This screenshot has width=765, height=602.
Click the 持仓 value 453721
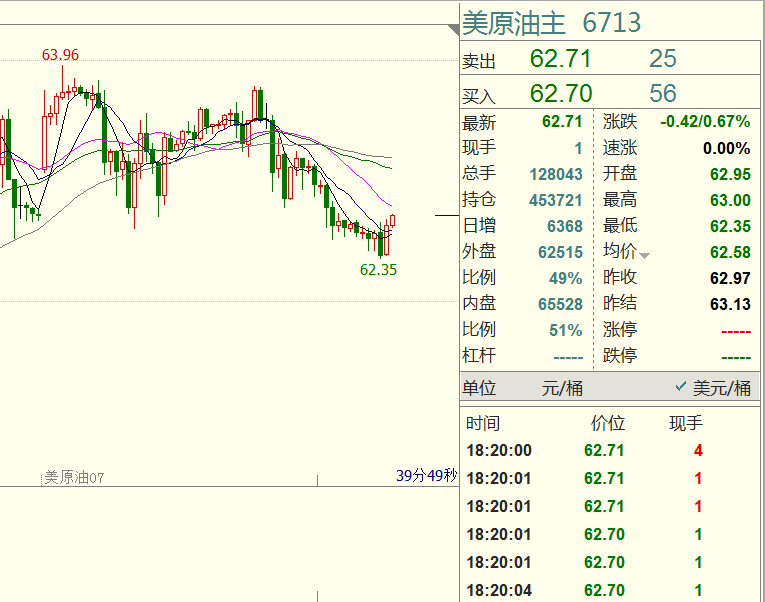[x=555, y=200]
